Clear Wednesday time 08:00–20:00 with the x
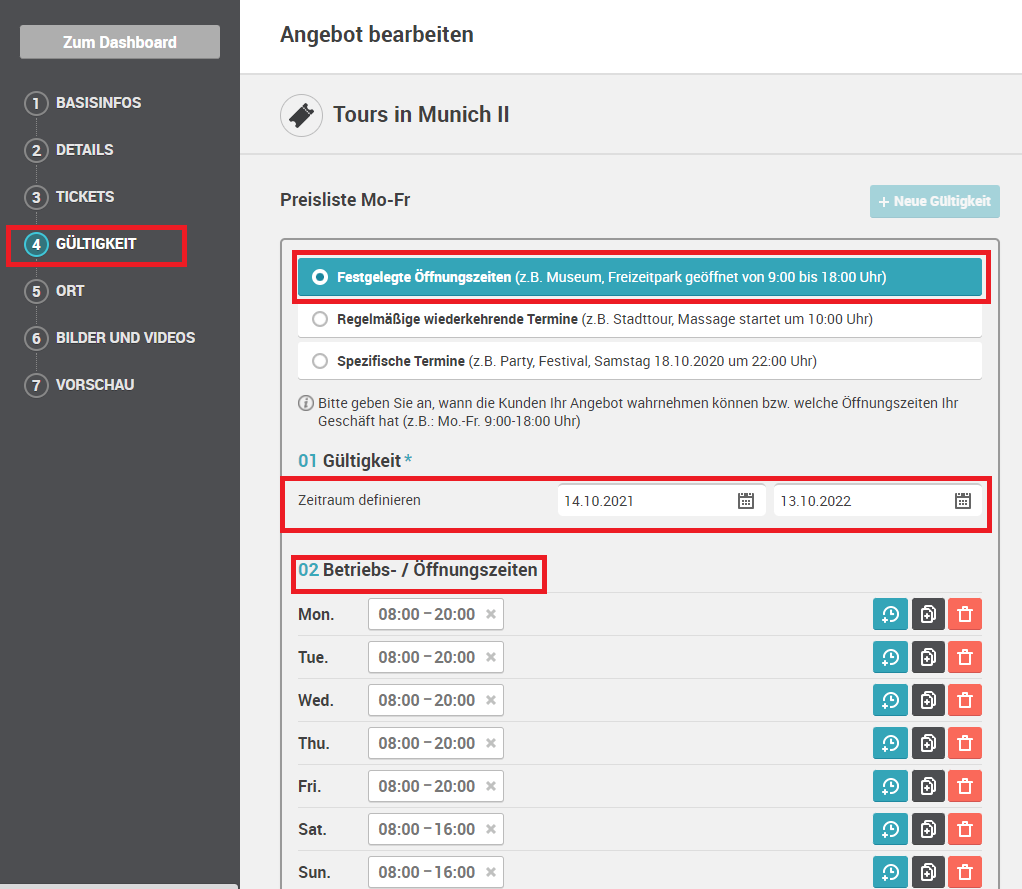1022x889 pixels. (x=491, y=700)
